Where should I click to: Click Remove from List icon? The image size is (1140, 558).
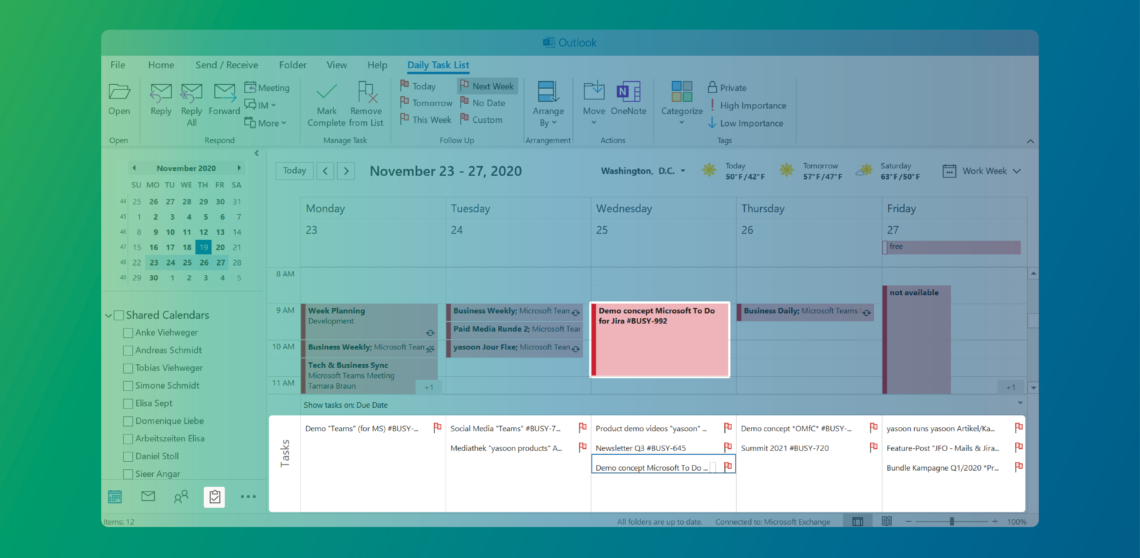point(366,92)
